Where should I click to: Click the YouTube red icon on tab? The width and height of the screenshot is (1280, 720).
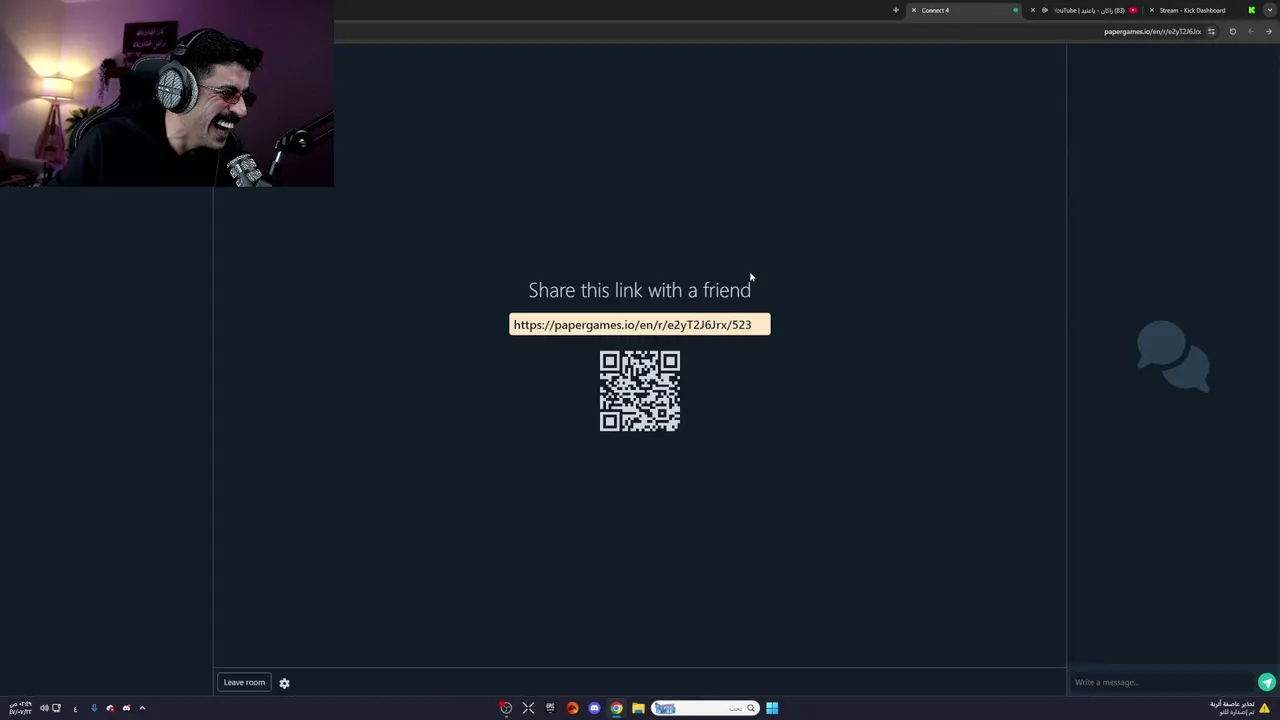tap(1133, 10)
